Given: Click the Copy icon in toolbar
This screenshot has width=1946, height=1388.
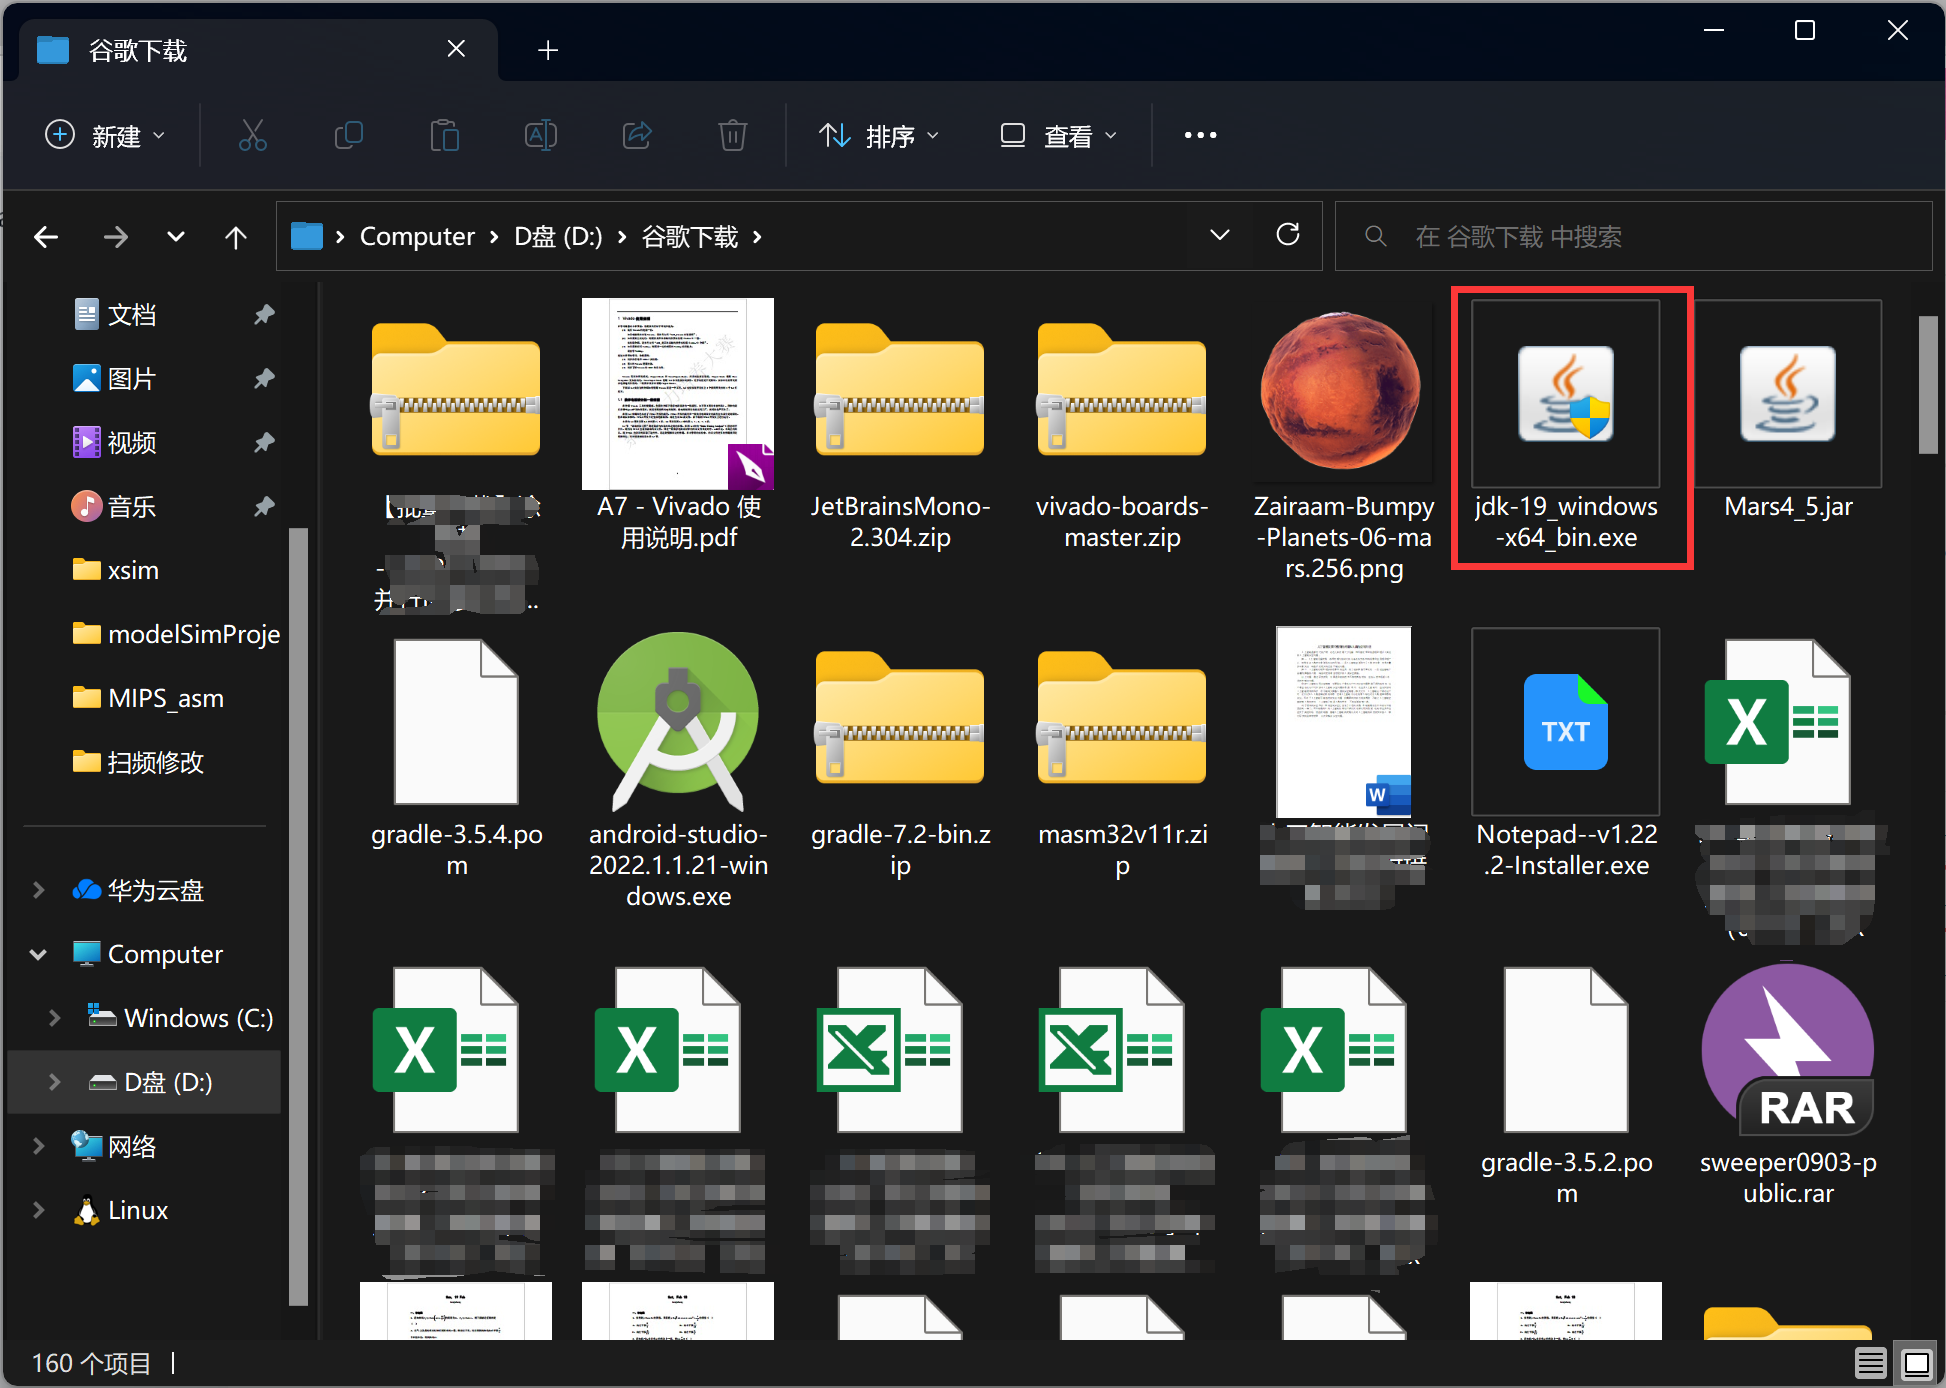Looking at the screenshot, I should tap(348, 135).
